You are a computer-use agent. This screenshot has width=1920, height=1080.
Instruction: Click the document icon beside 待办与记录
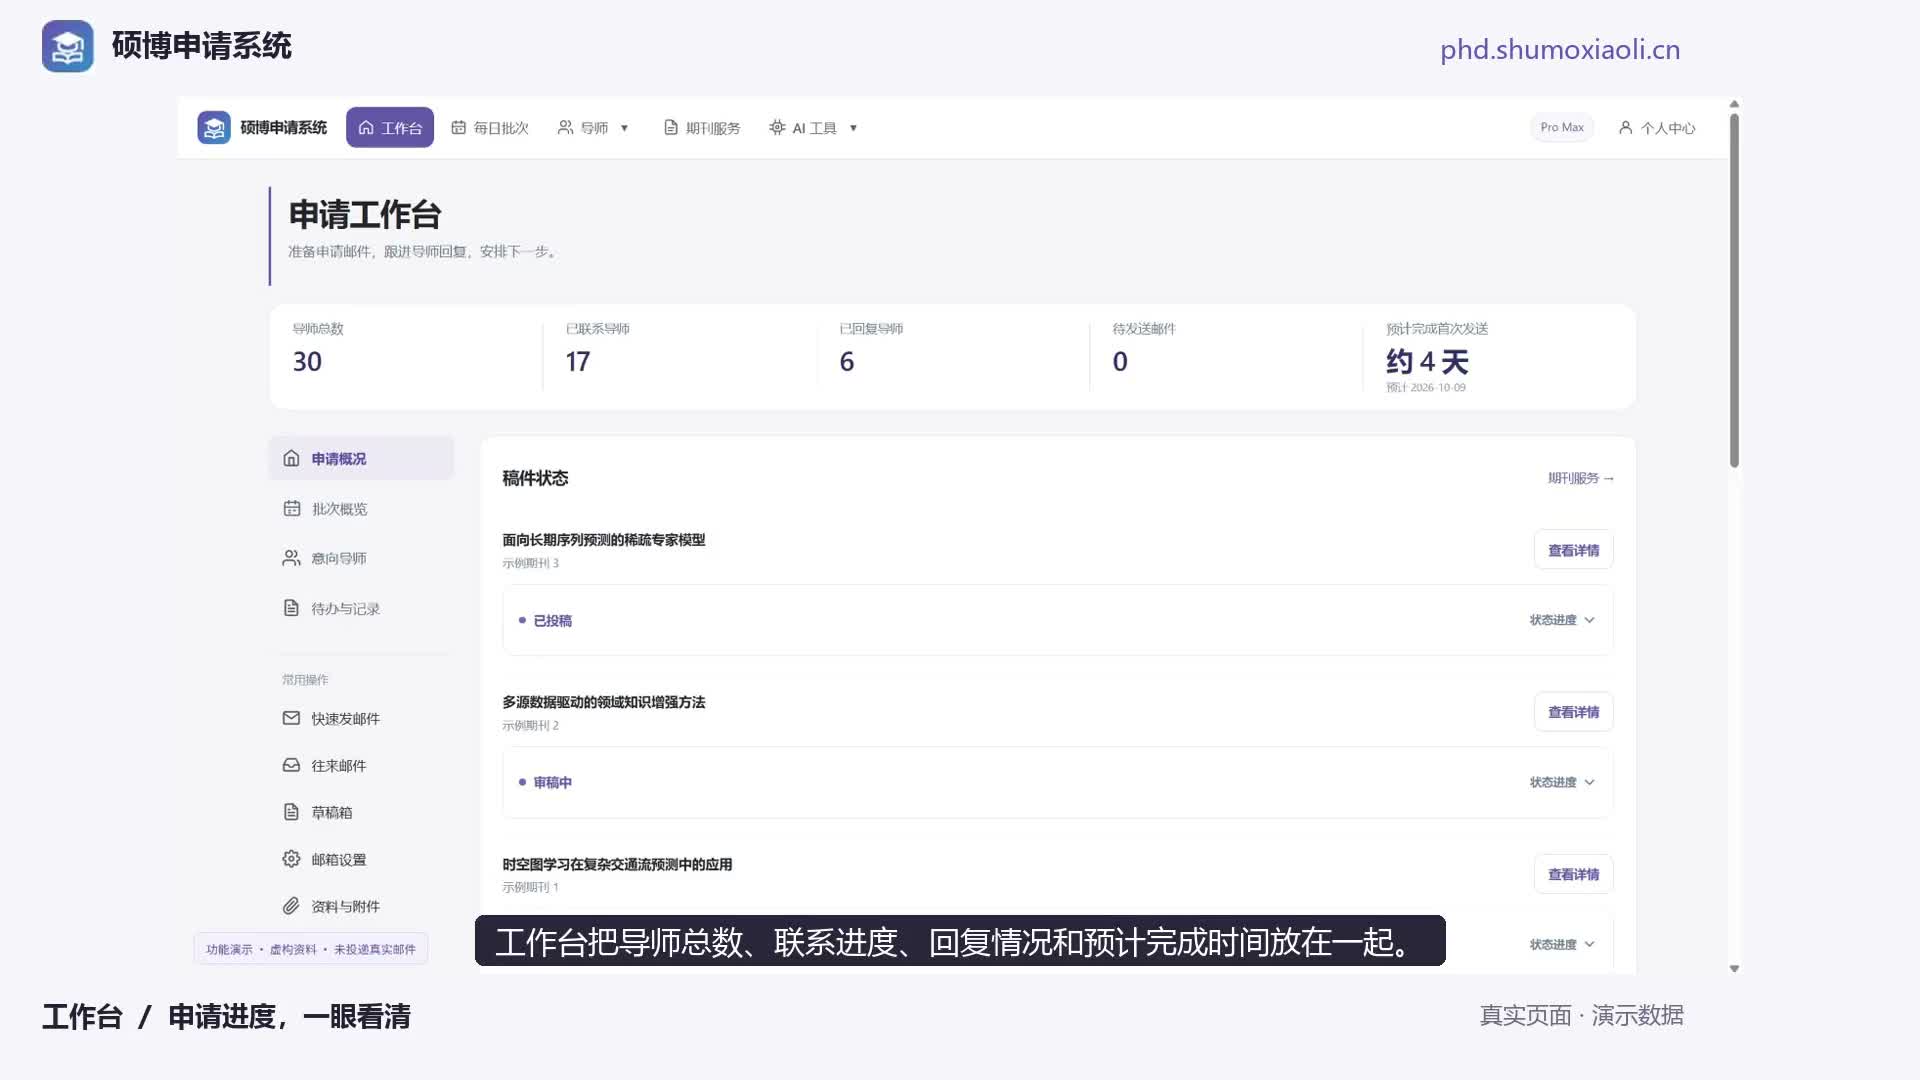(x=291, y=608)
